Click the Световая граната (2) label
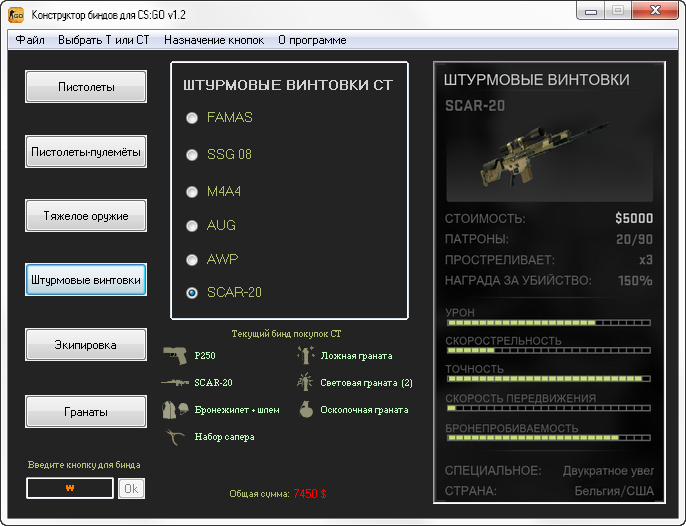This screenshot has width=686, height=526. tap(366, 383)
